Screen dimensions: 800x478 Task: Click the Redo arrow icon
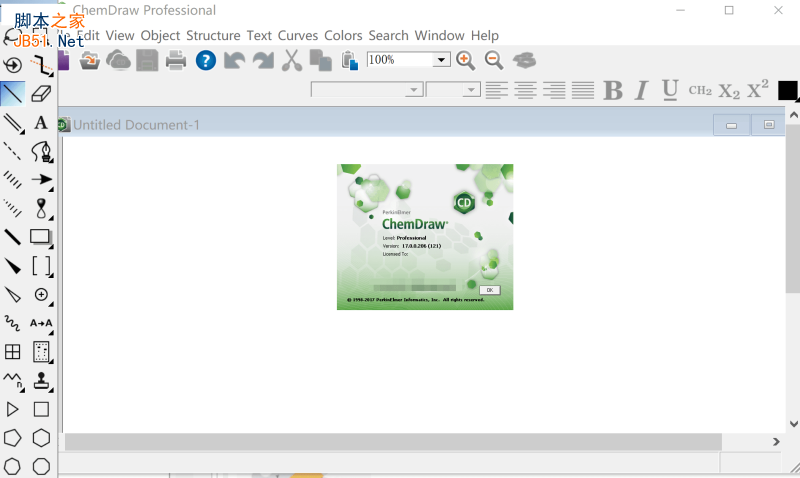(x=263, y=60)
